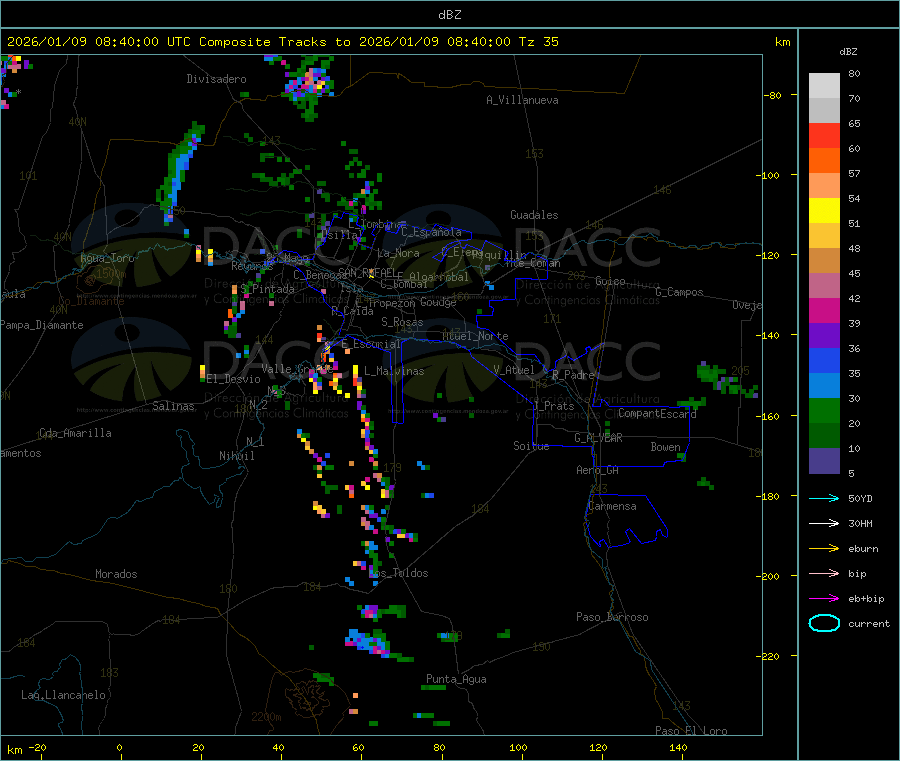Pick the magenta 39-42 dBZ swatch
The width and height of the screenshot is (900, 761).
pos(824,310)
